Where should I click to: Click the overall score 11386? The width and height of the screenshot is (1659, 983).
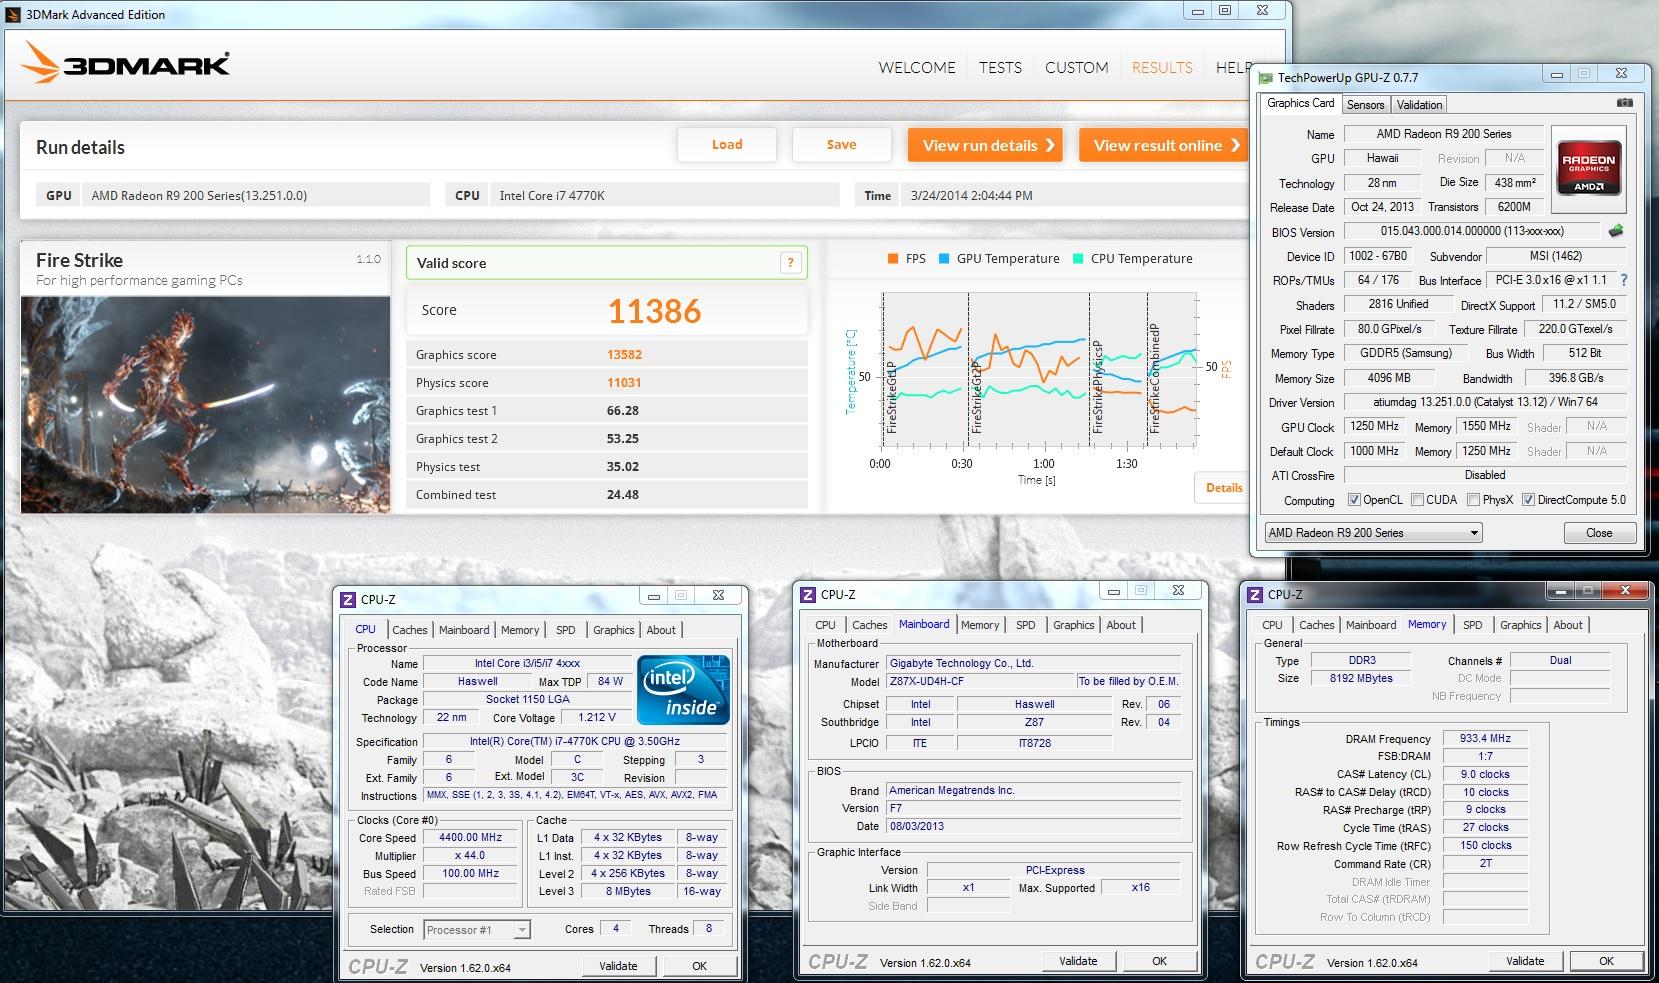(654, 311)
